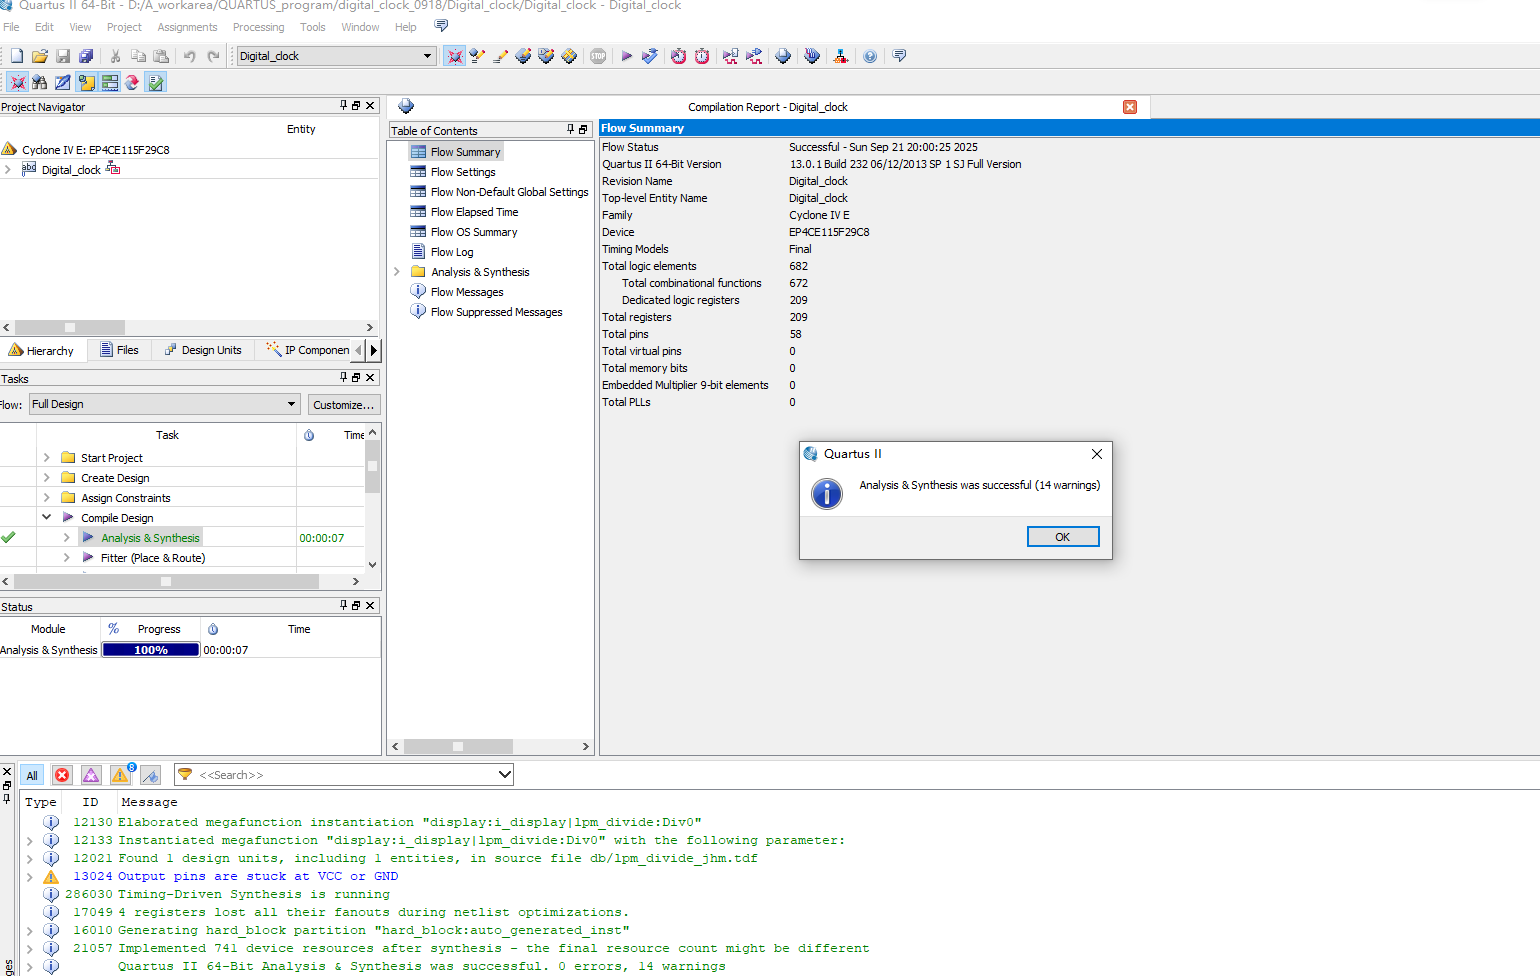Click the Customize... button in Tasks

[x=343, y=404]
